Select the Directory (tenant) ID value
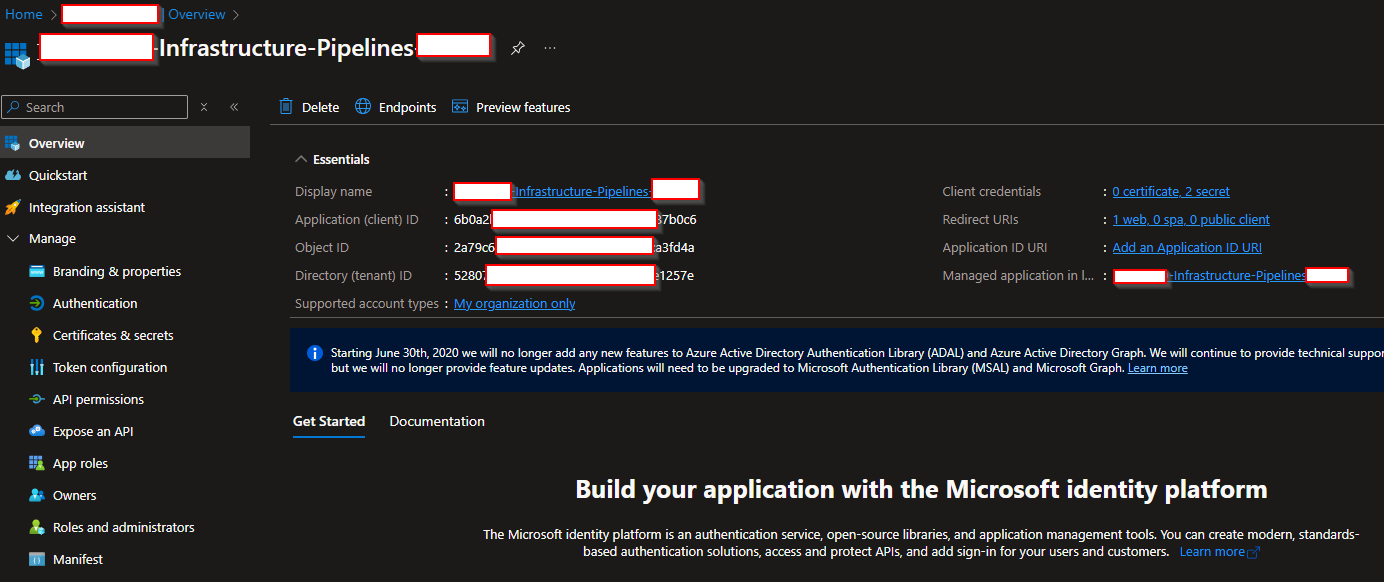 click(574, 275)
